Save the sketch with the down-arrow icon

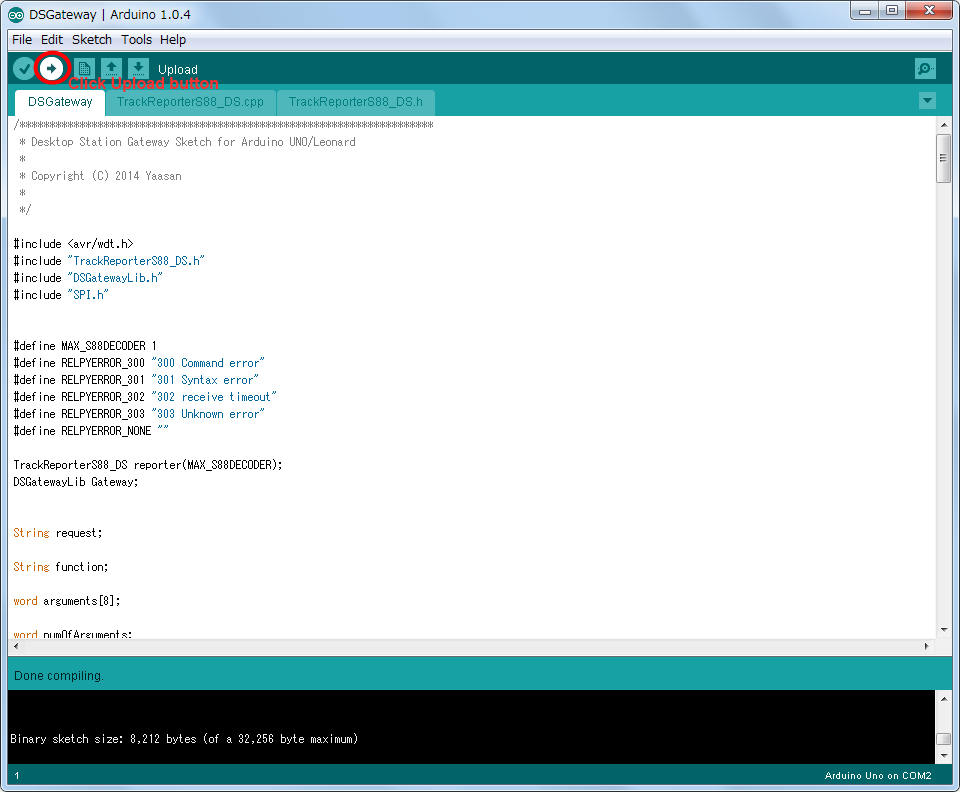coord(138,69)
